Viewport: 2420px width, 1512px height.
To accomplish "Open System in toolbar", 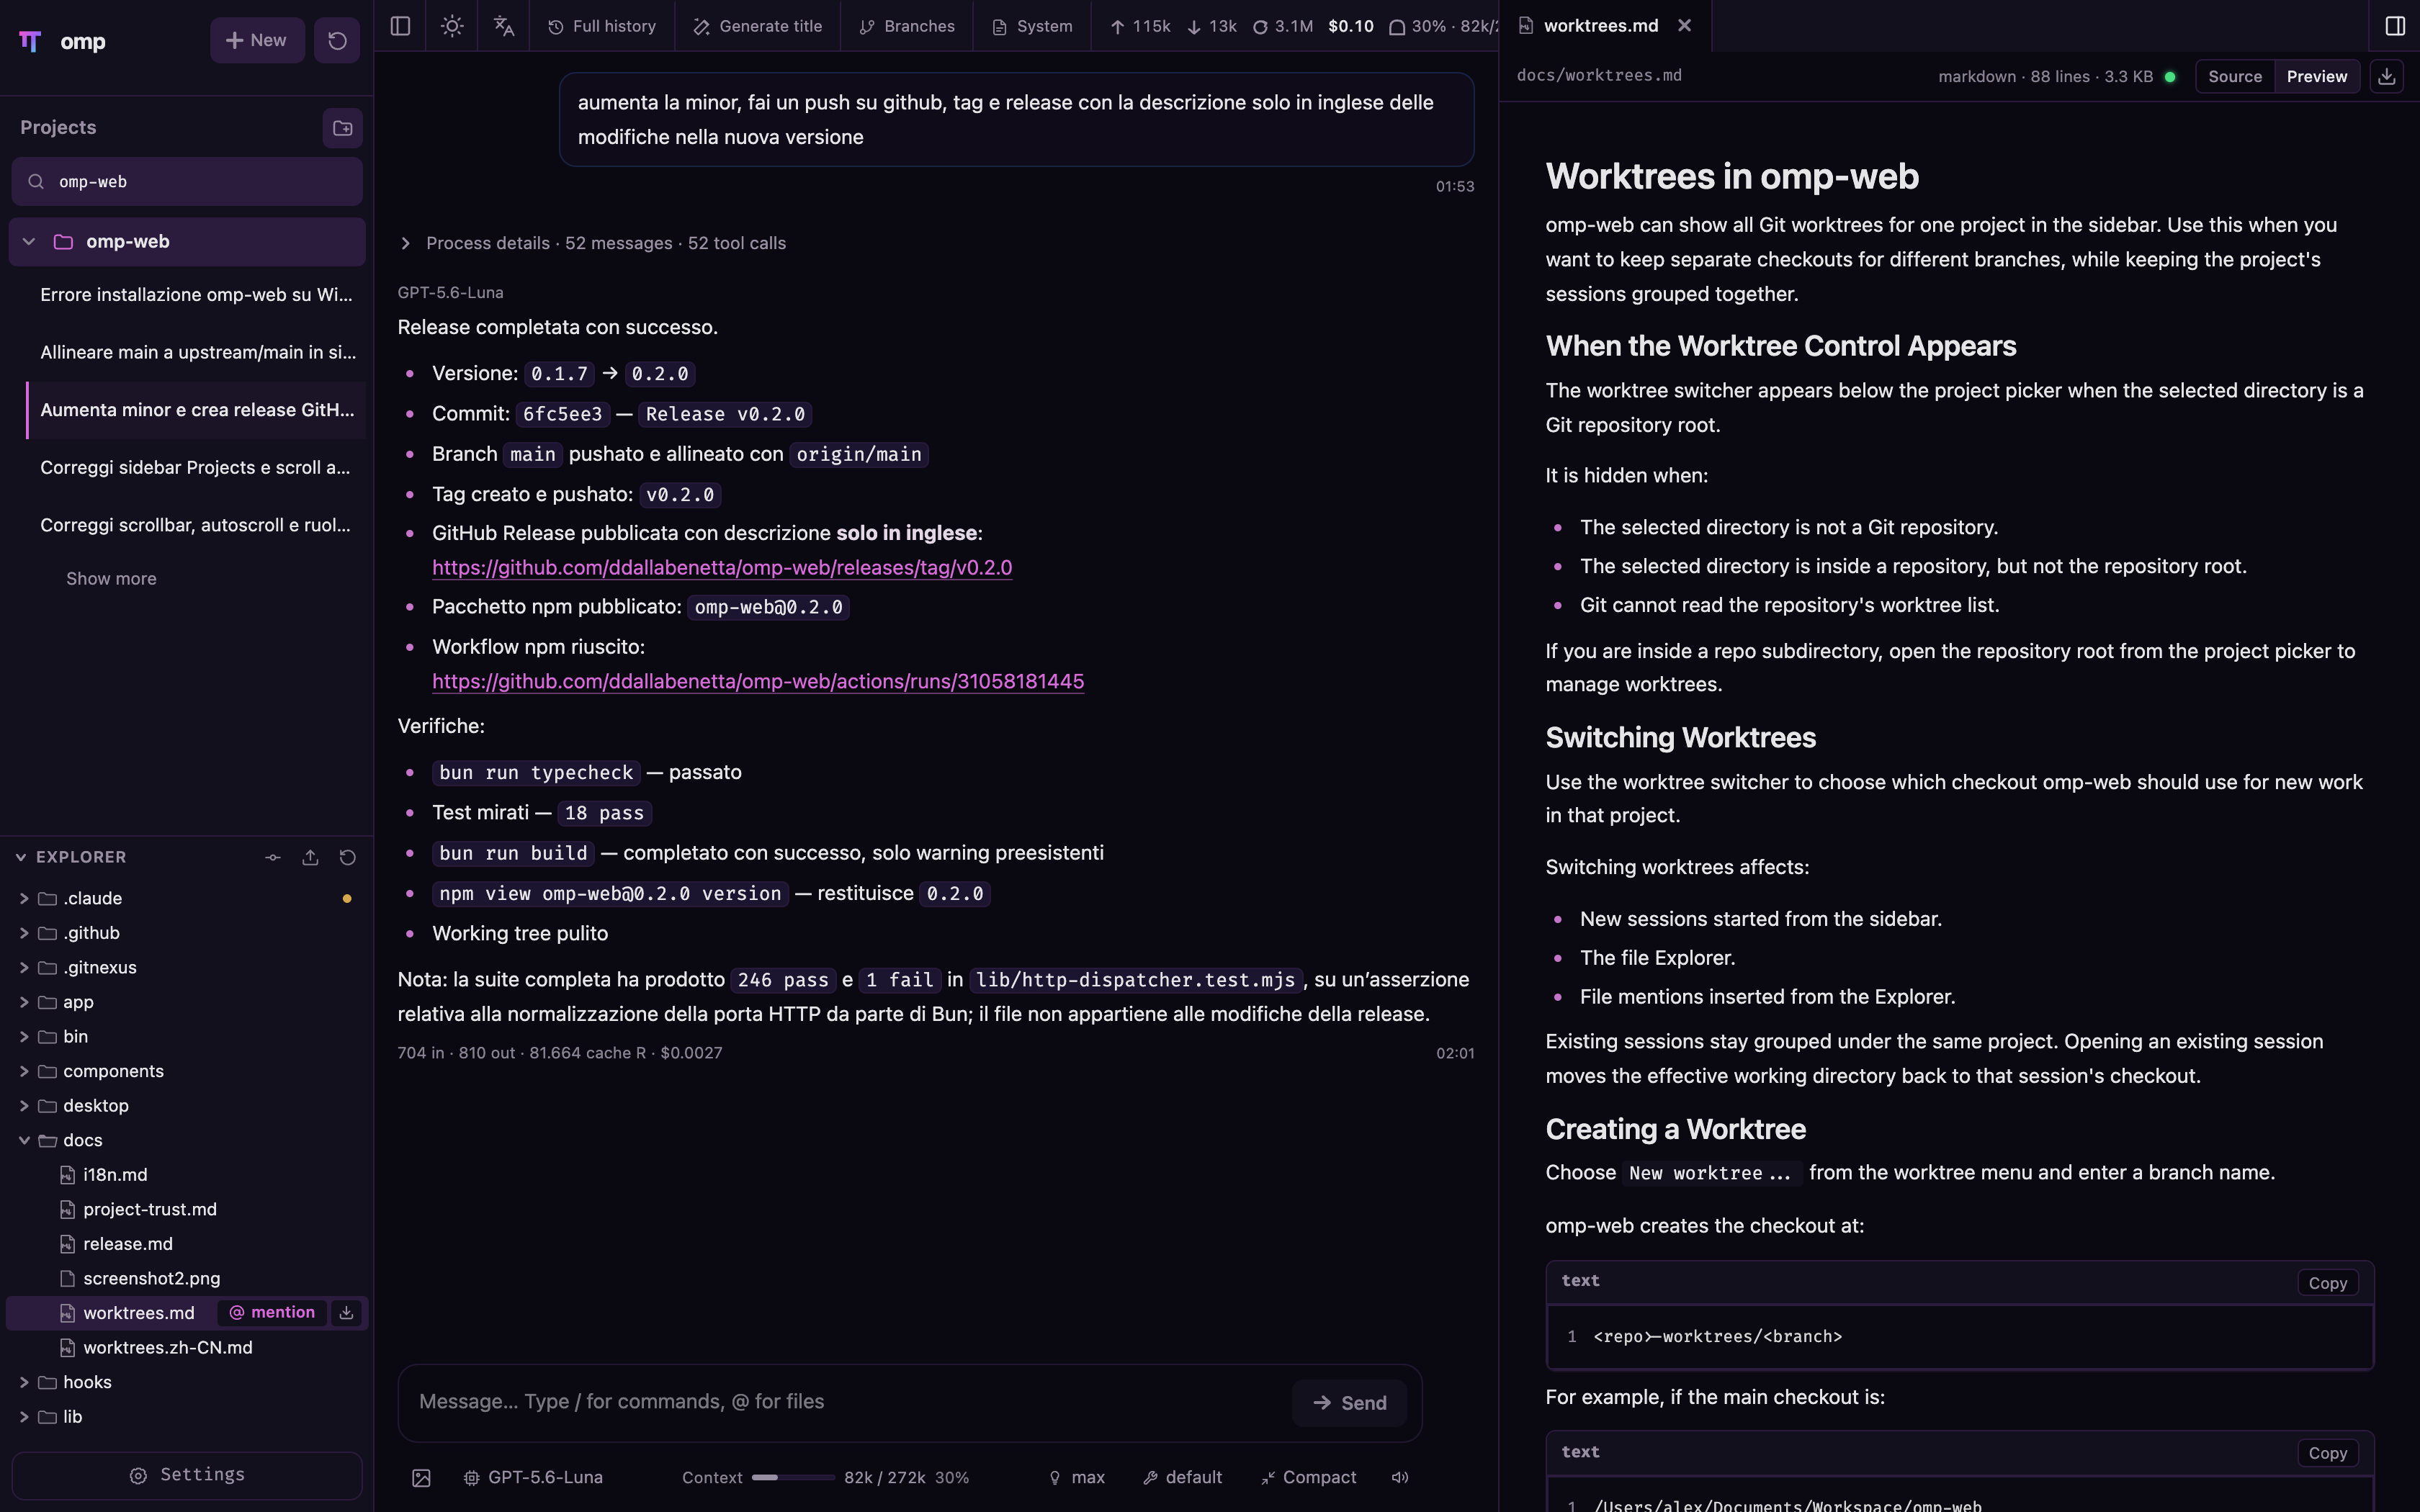I will point(1032,26).
